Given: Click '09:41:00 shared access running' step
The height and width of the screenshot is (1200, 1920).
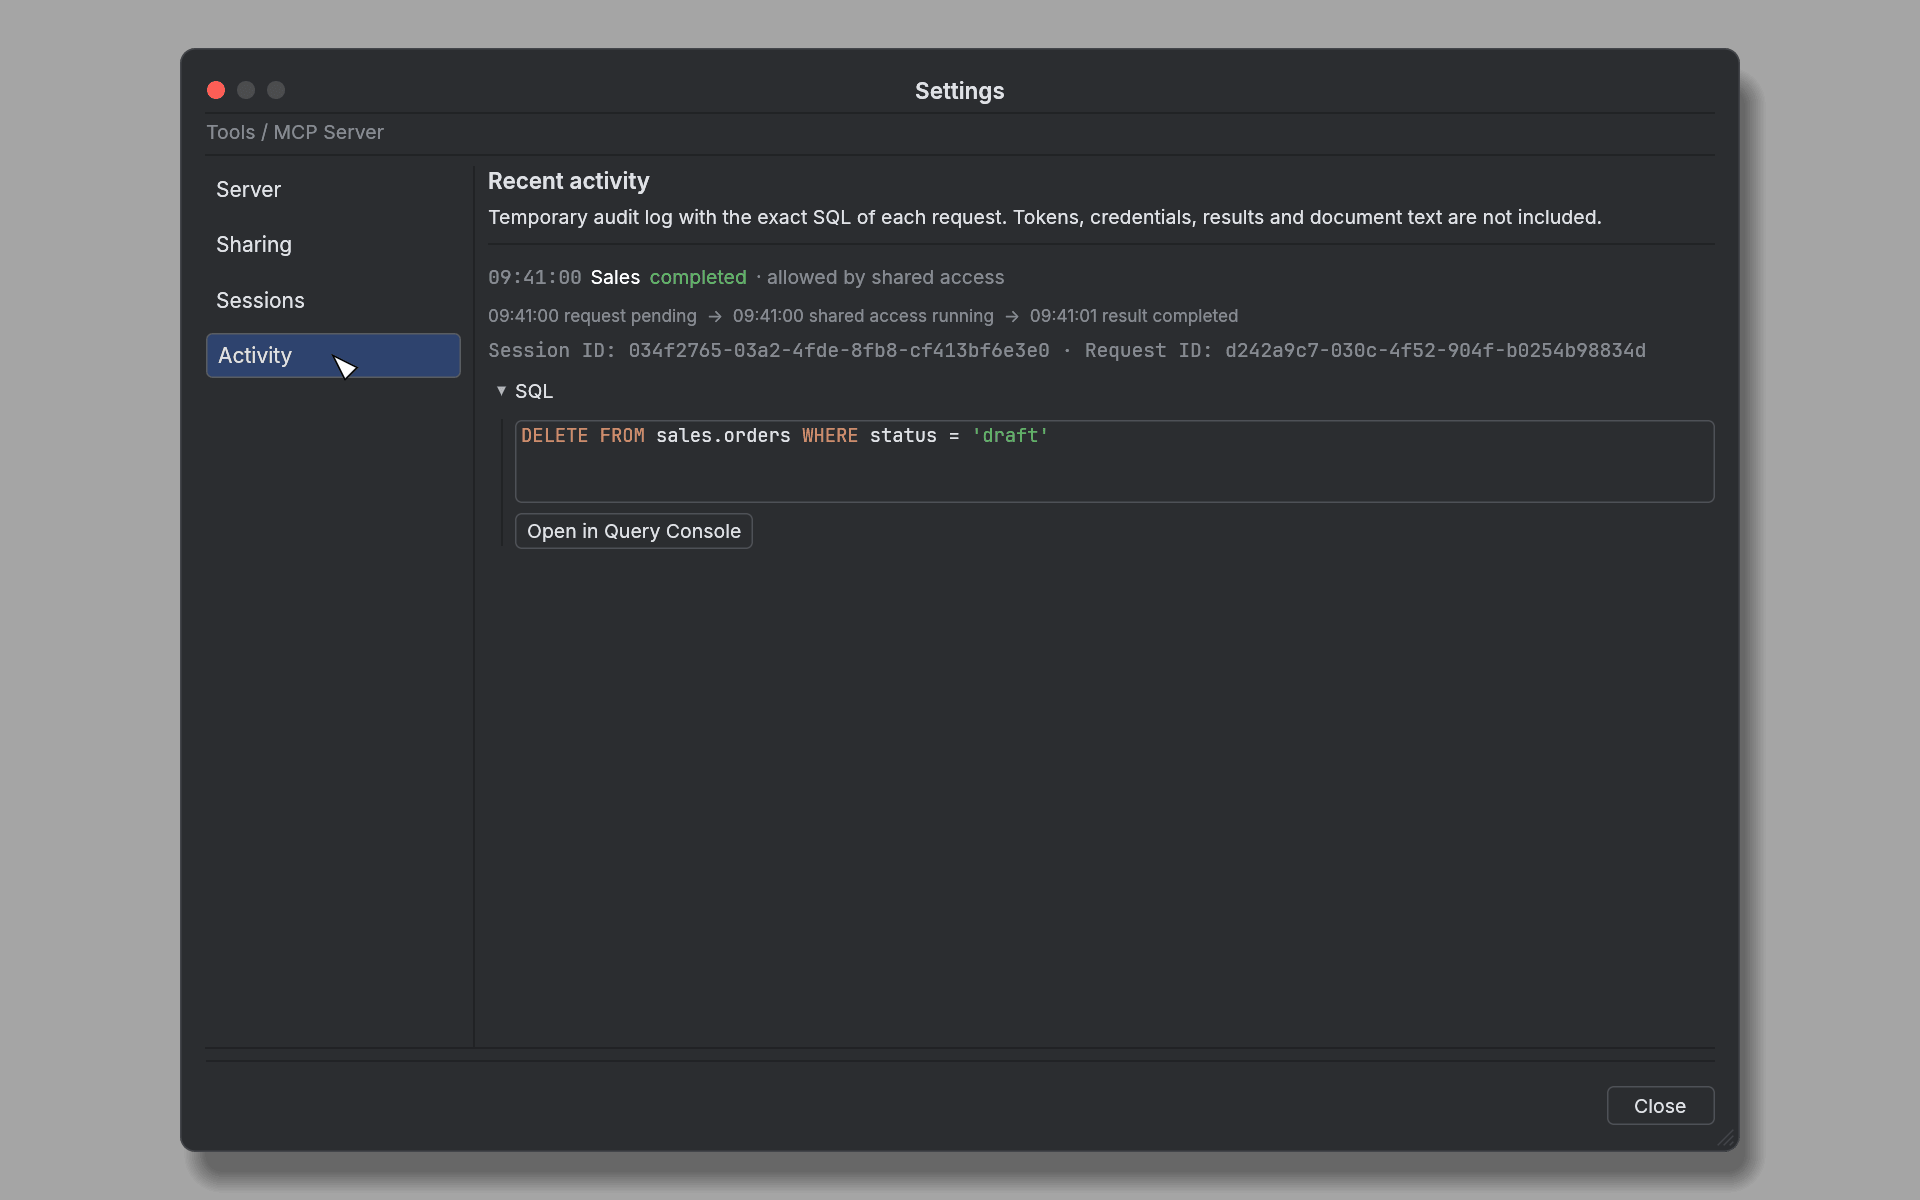Looking at the screenshot, I should coord(863,316).
